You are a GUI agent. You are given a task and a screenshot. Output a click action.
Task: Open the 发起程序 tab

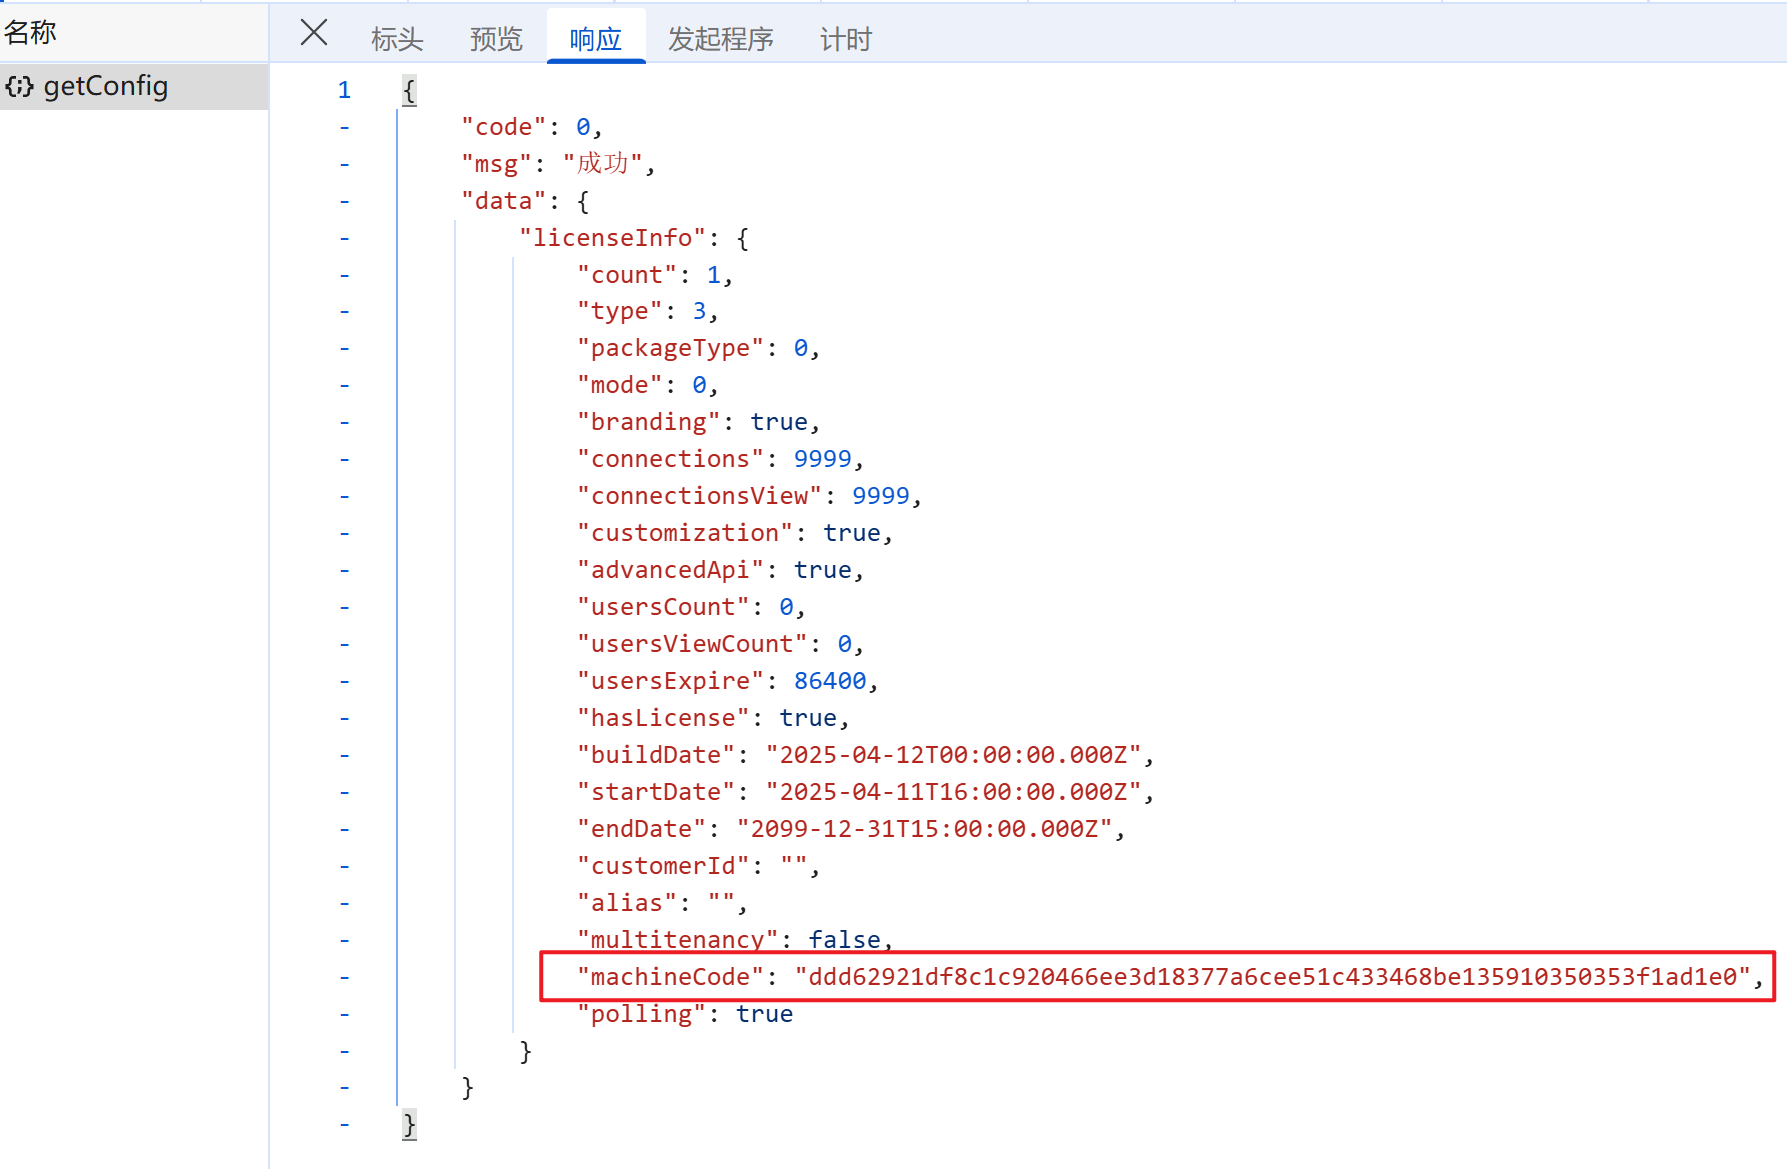(x=720, y=39)
